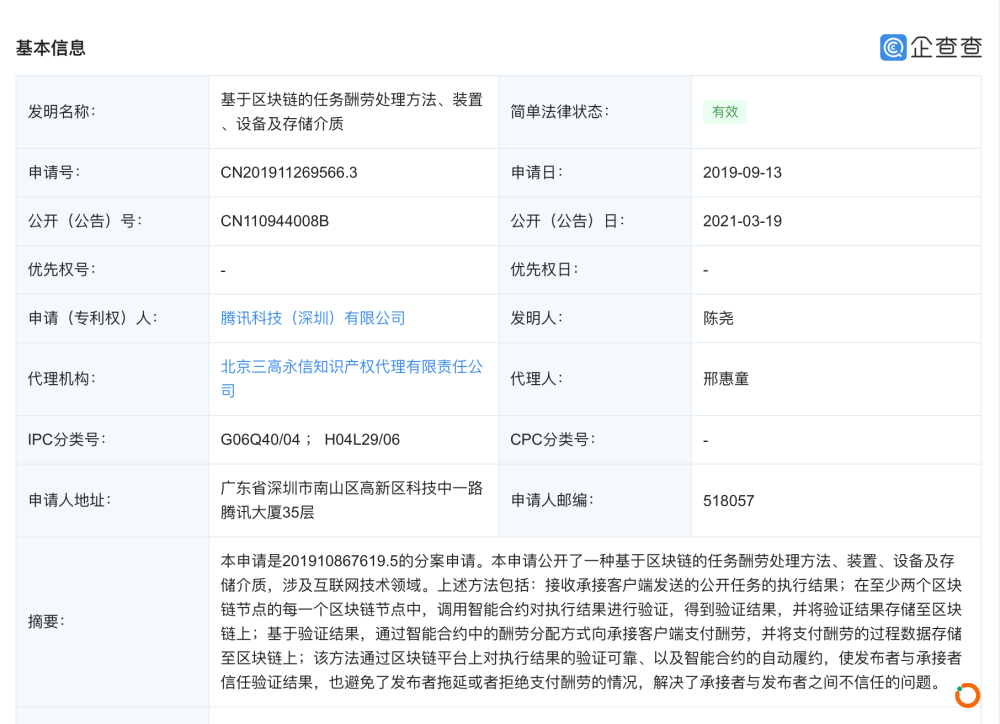Select publication date 2021-03-19

(x=742, y=221)
